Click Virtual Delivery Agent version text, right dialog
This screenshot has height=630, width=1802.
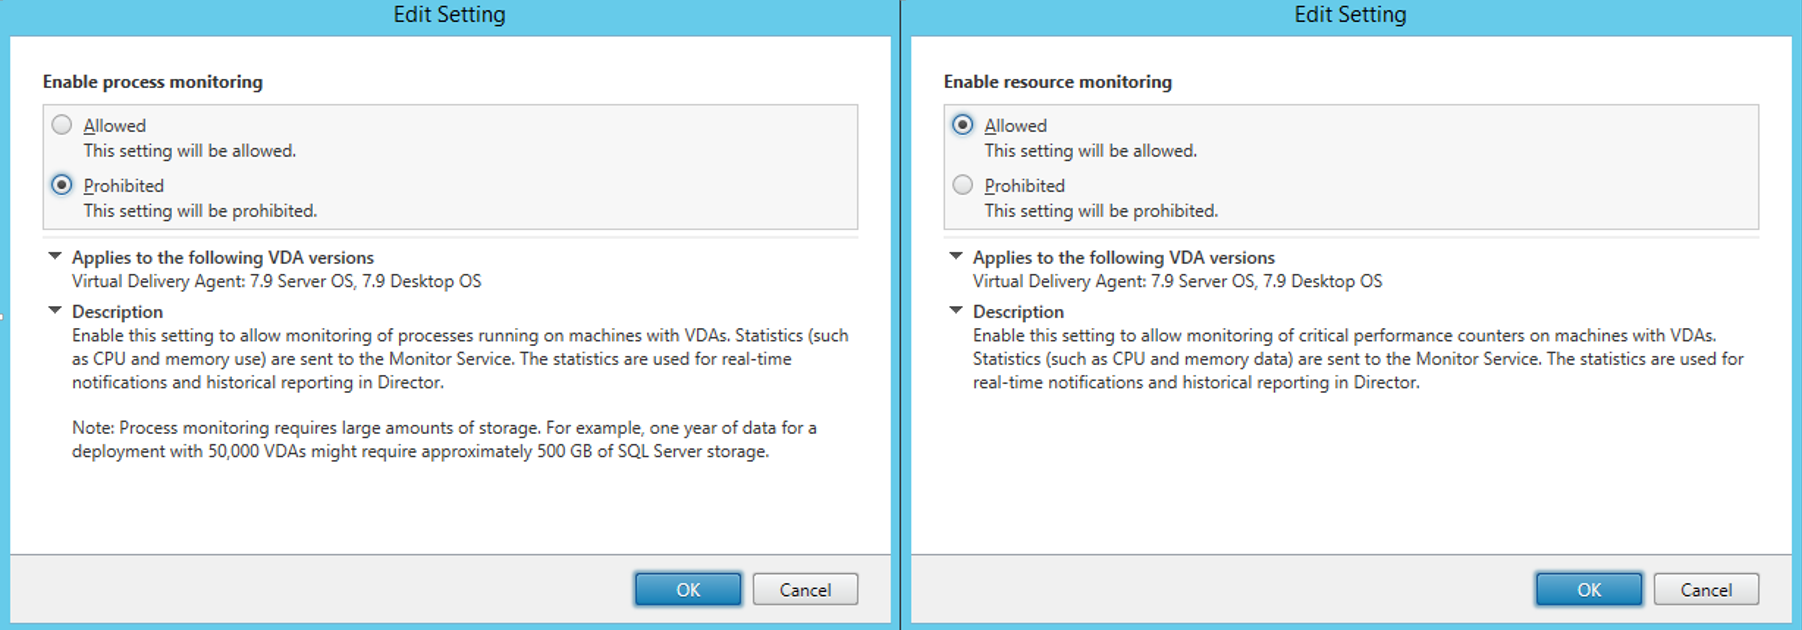click(1177, 282)
